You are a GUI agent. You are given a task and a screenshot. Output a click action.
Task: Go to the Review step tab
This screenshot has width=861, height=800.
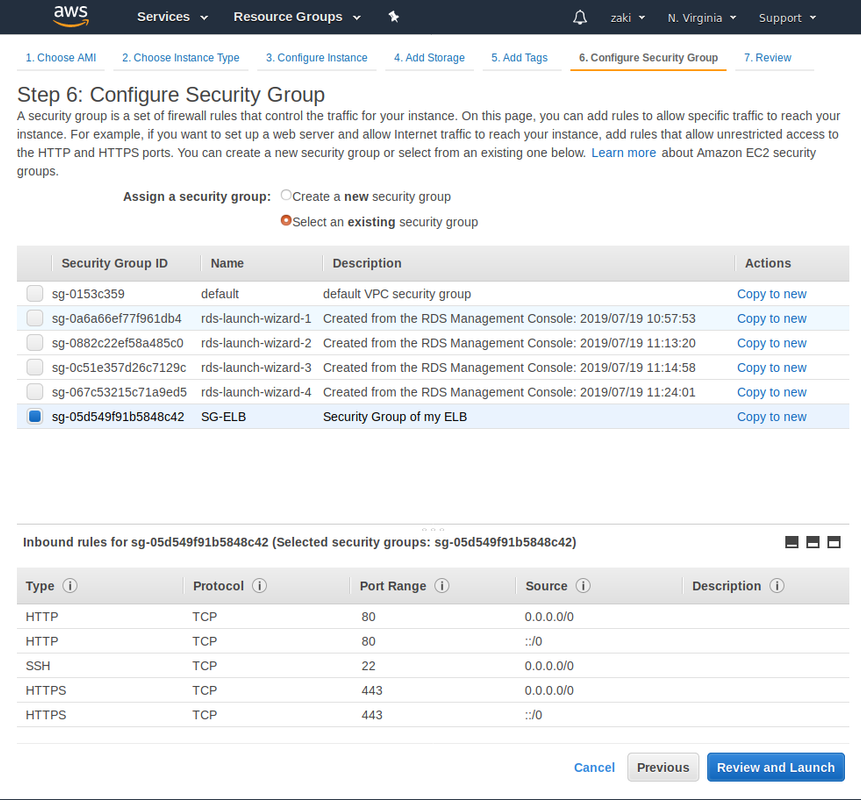(767, 58)
